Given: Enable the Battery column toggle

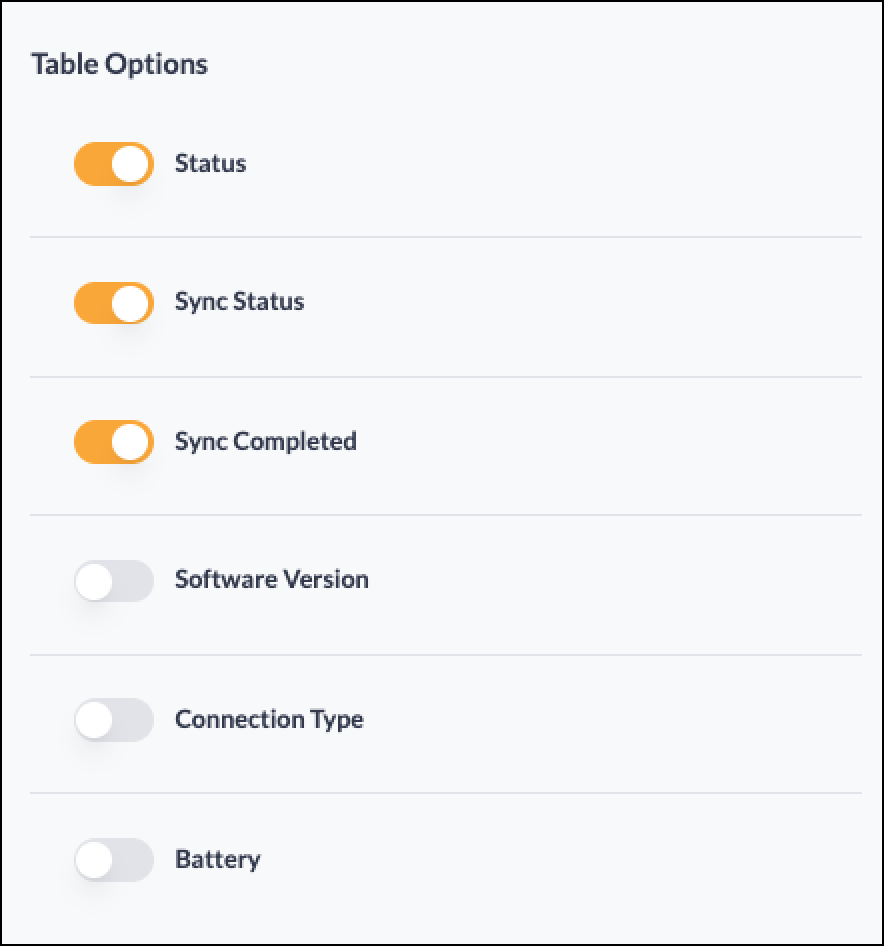Looking at the screenshot, I should (114, 860).
